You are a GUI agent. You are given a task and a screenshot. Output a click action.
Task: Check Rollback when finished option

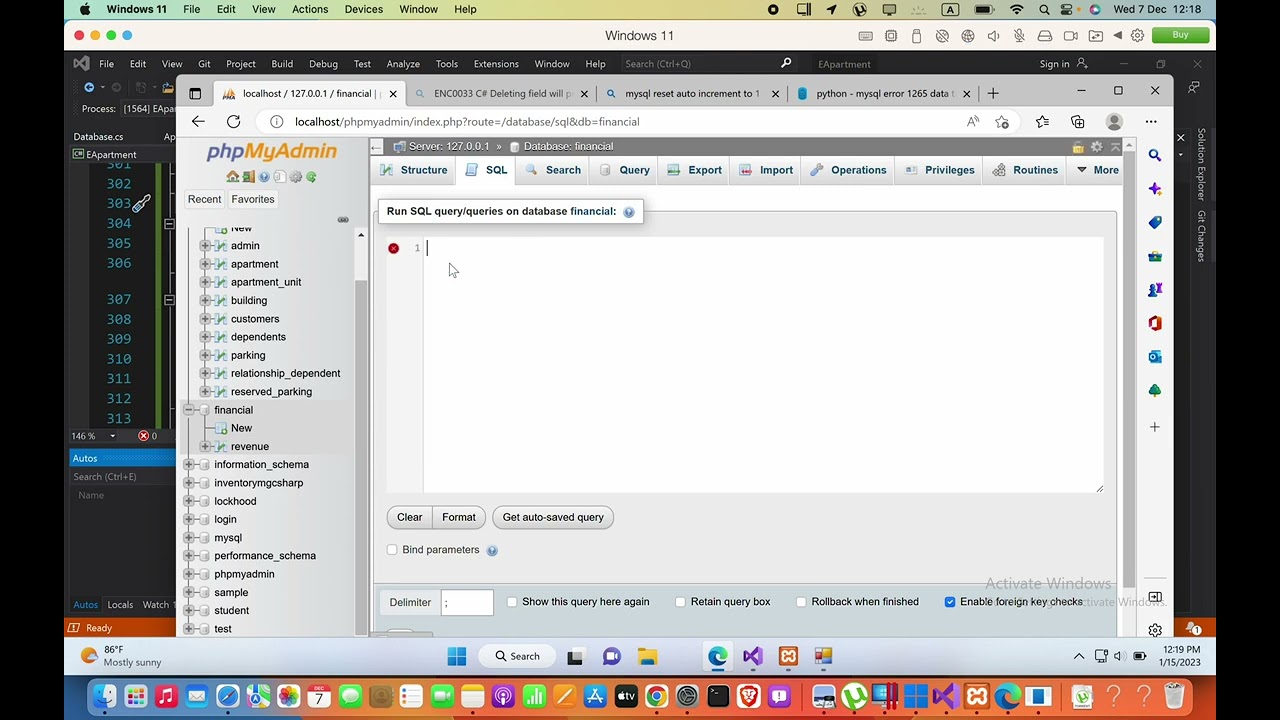(x=802, y=602)
